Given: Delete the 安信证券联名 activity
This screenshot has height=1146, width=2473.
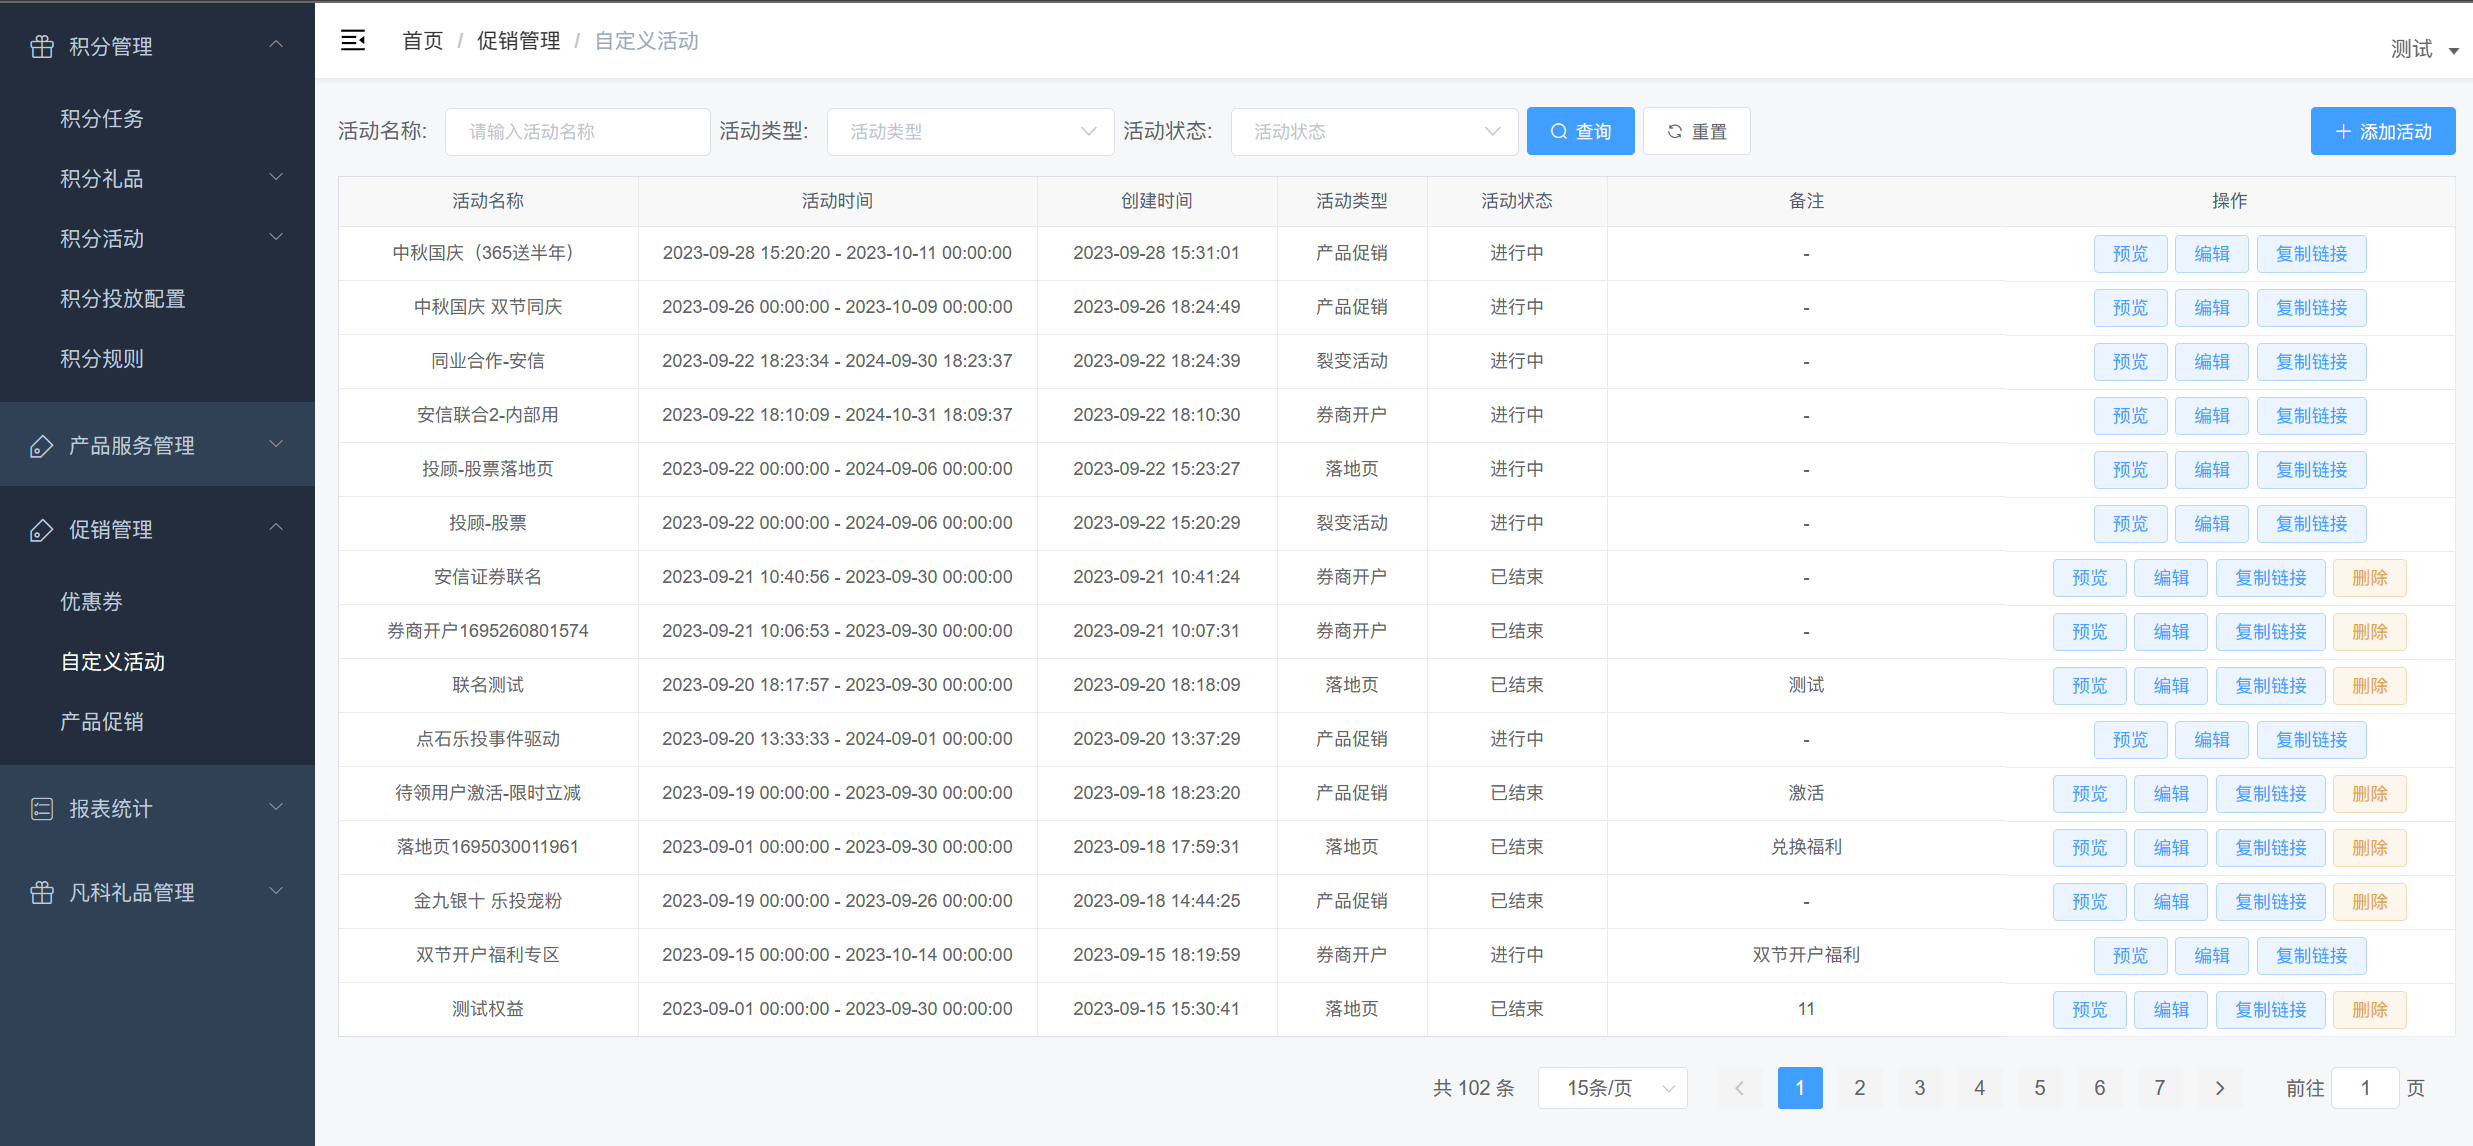Looking at the screenshot, I should [x=2369, y=578].
